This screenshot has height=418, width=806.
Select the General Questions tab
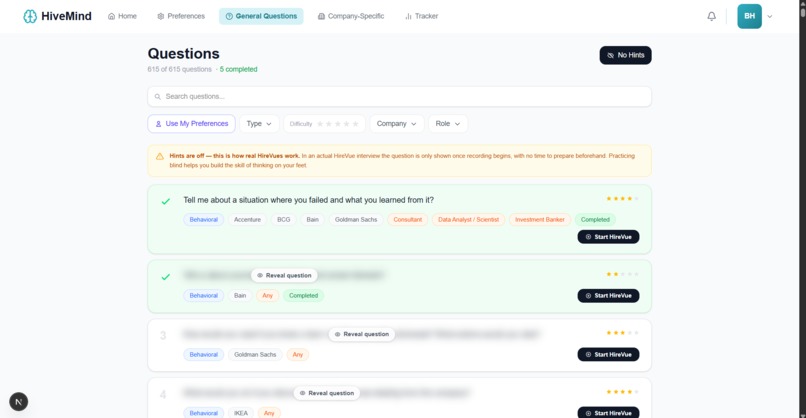click(261, 16)
